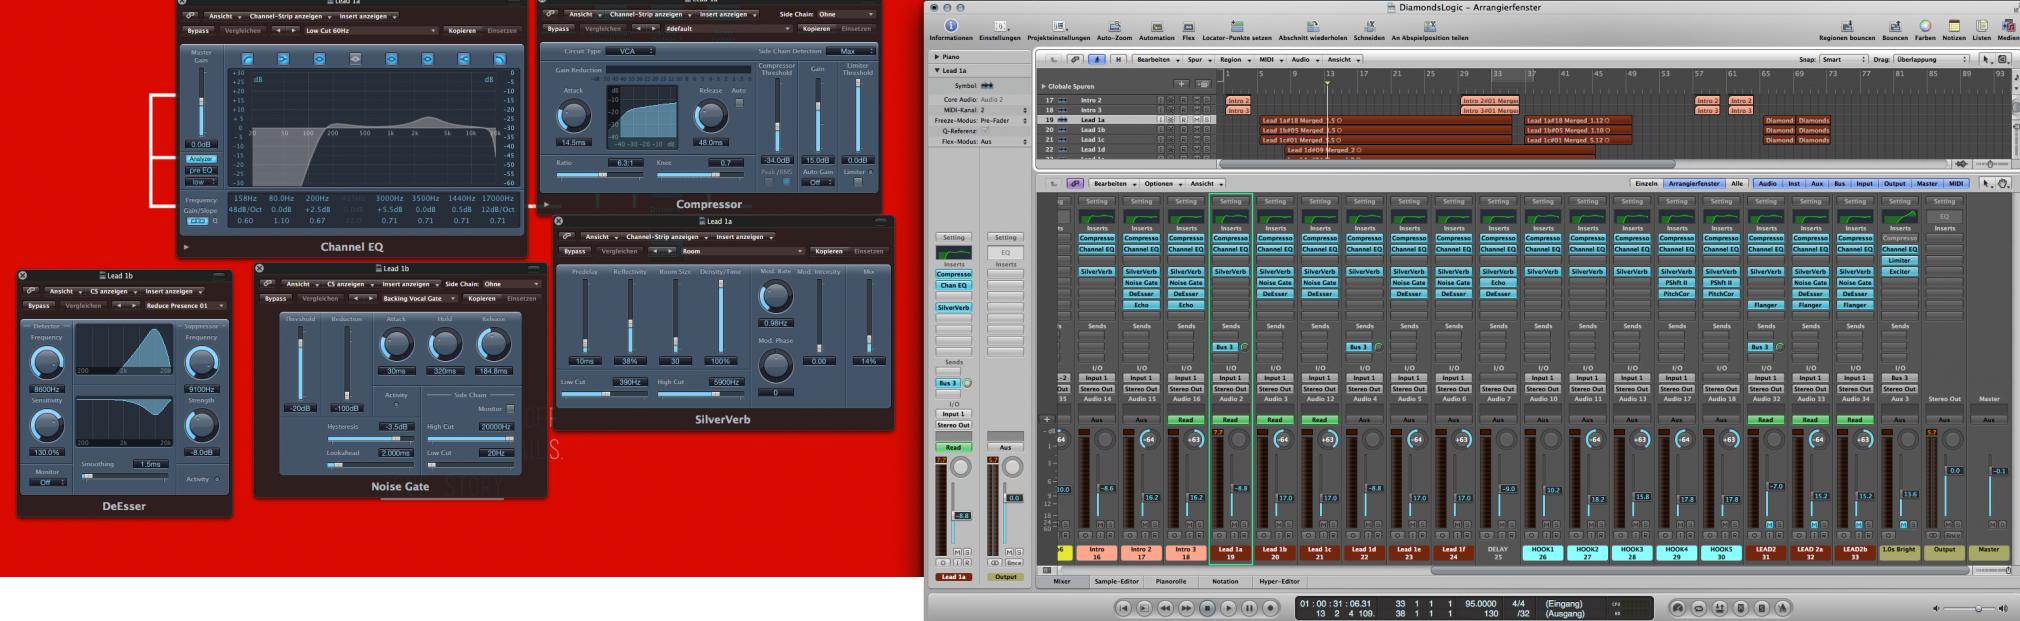
Task: Open the Snap dropdown set to Smart
Action: click(1844, 60)
